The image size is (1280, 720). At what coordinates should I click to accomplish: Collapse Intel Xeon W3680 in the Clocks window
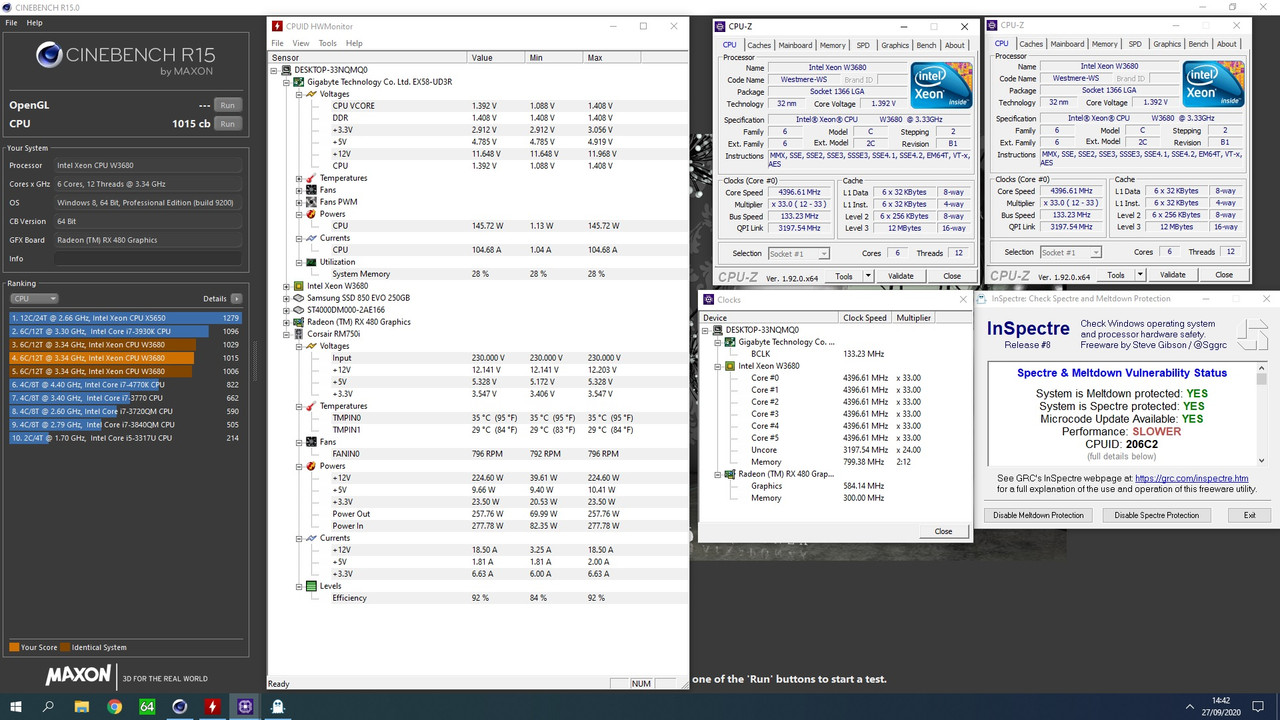[718, 366]
